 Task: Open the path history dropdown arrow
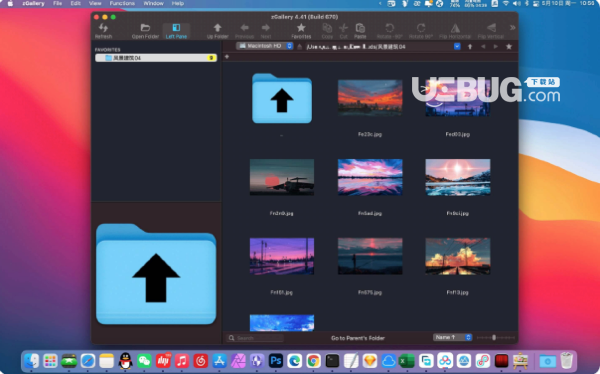pyautogui.click(x=457, y=46)
